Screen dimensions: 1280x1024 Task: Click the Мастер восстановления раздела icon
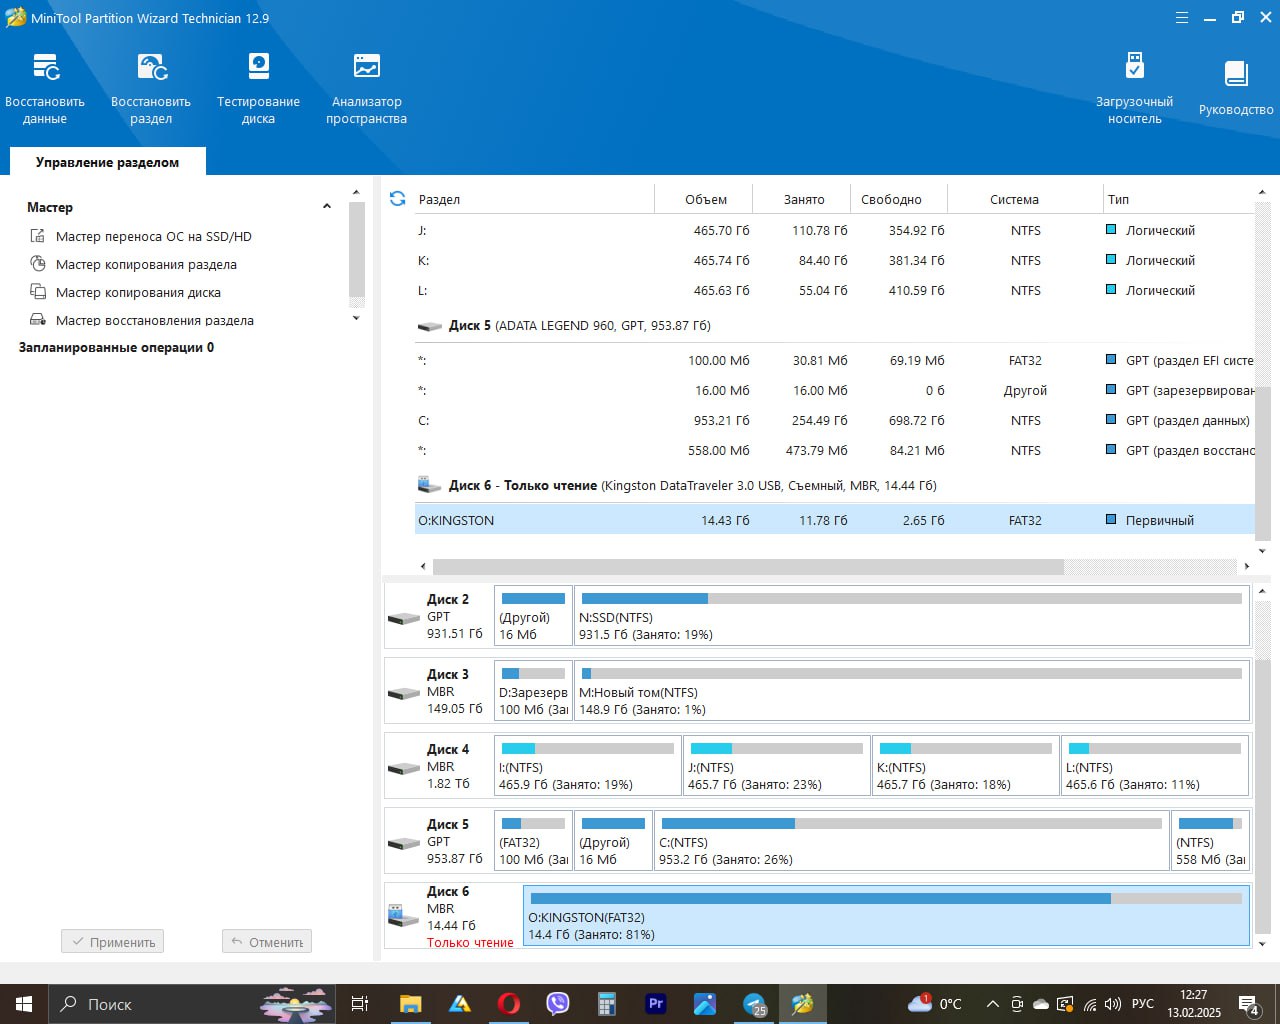pyautogui.click(x=38, y=320)
